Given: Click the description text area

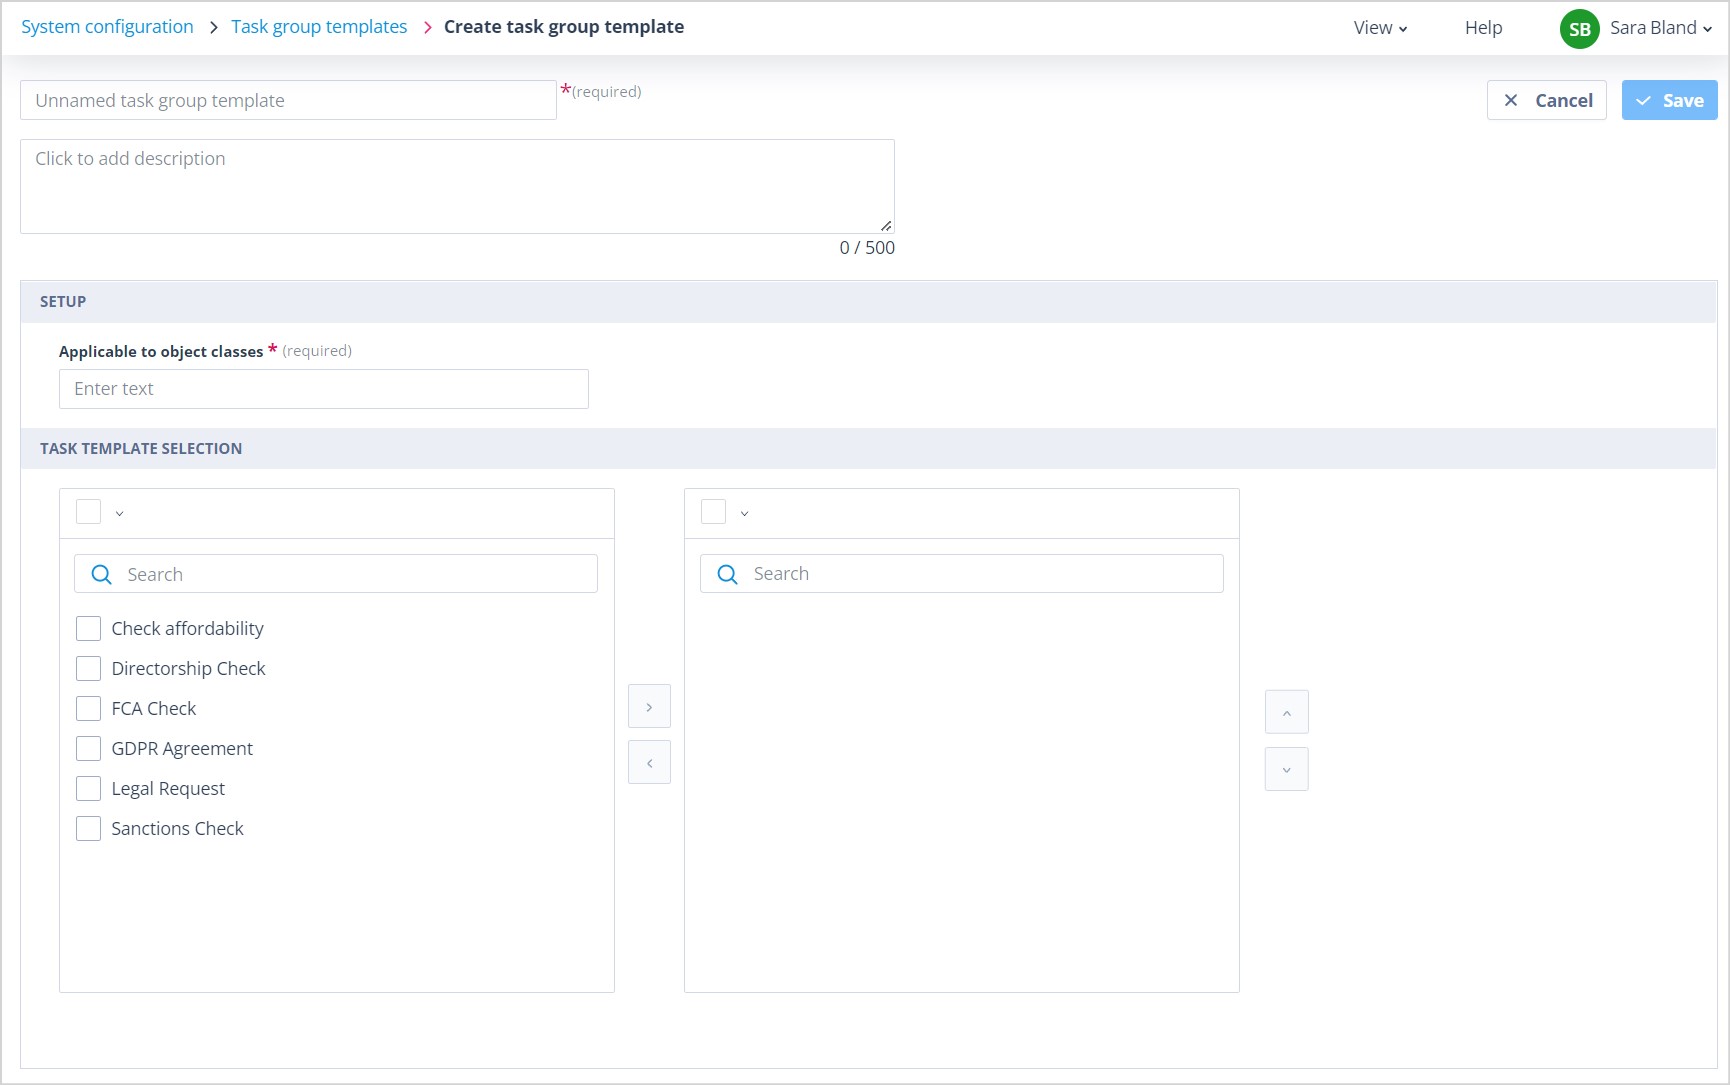Looking at the screenshot, I should point(457,186).
